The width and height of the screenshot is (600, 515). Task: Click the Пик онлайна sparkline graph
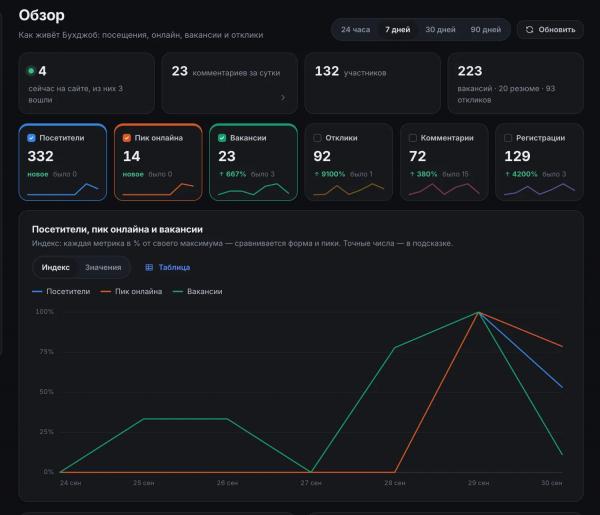pyautogui.click(x=158, y=189)
